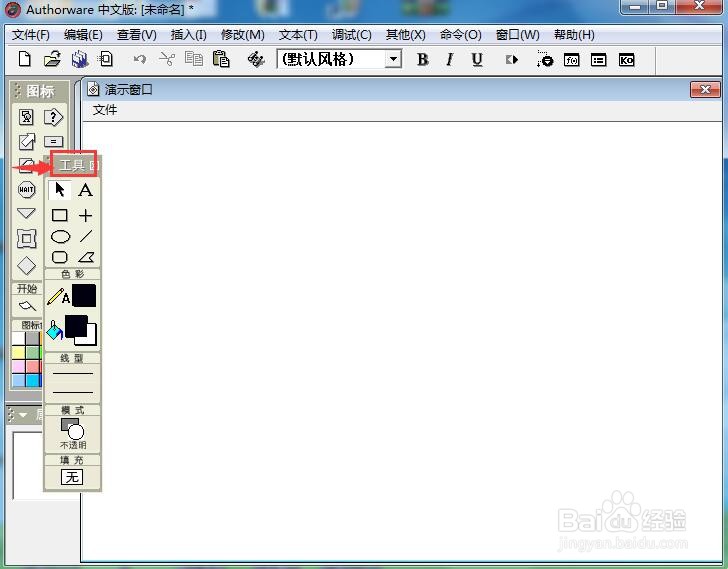Click the Copy toolbar icon
The width and height of the screenshot is (728, 569).
[x=194, y=59]
